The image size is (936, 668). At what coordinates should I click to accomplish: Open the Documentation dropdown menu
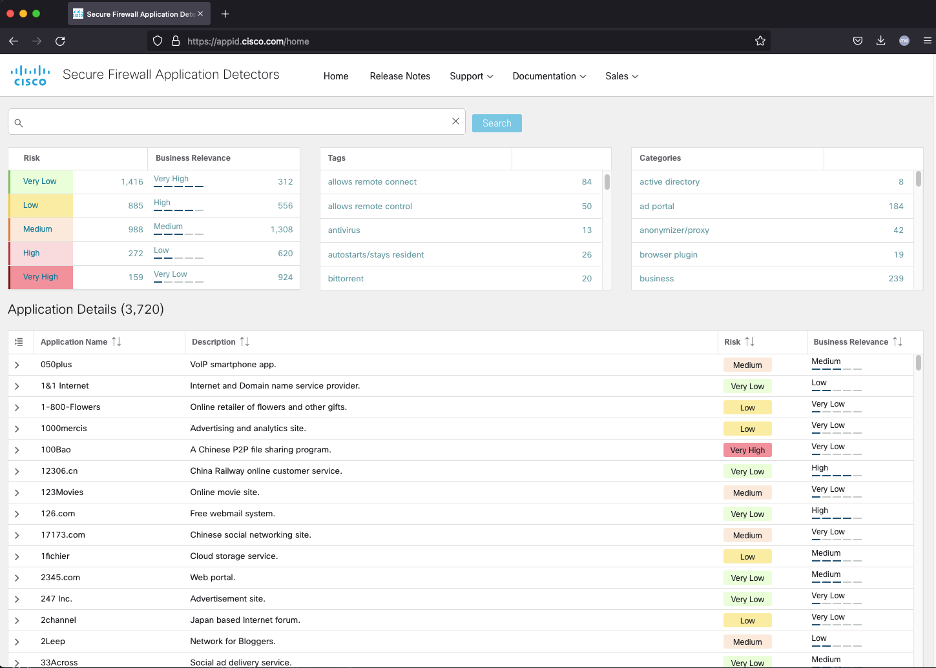tap(549, 76)
